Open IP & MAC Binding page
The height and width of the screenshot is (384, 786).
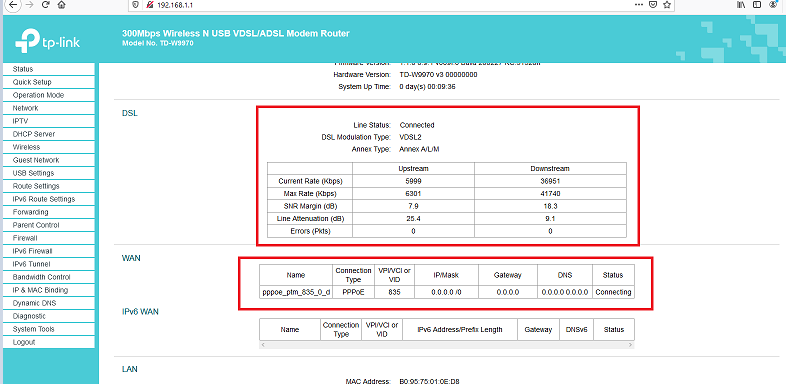(x=49, y=290)
